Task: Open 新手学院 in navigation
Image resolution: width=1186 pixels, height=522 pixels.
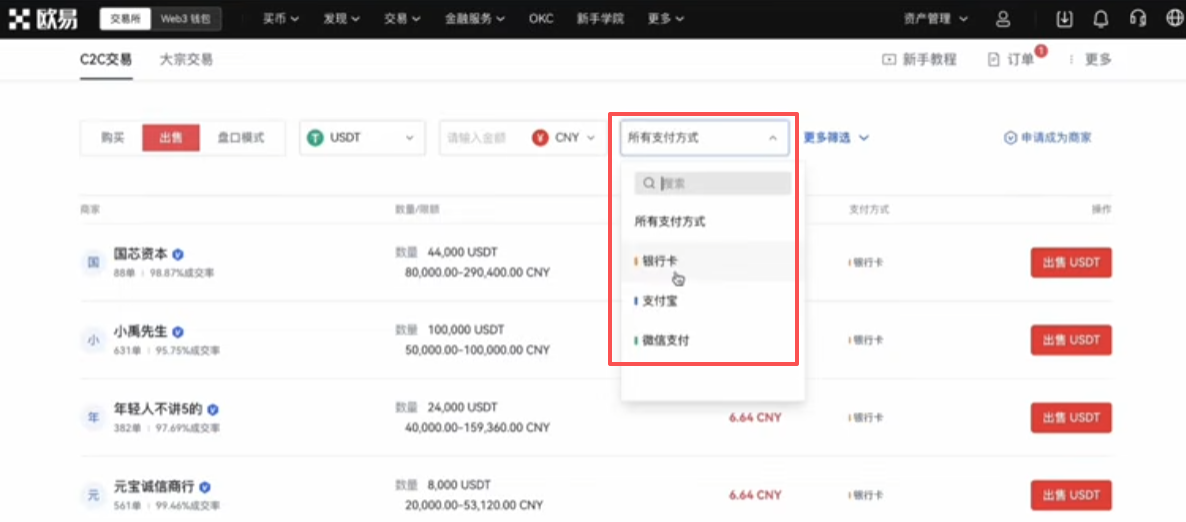Action: (600, 19)
